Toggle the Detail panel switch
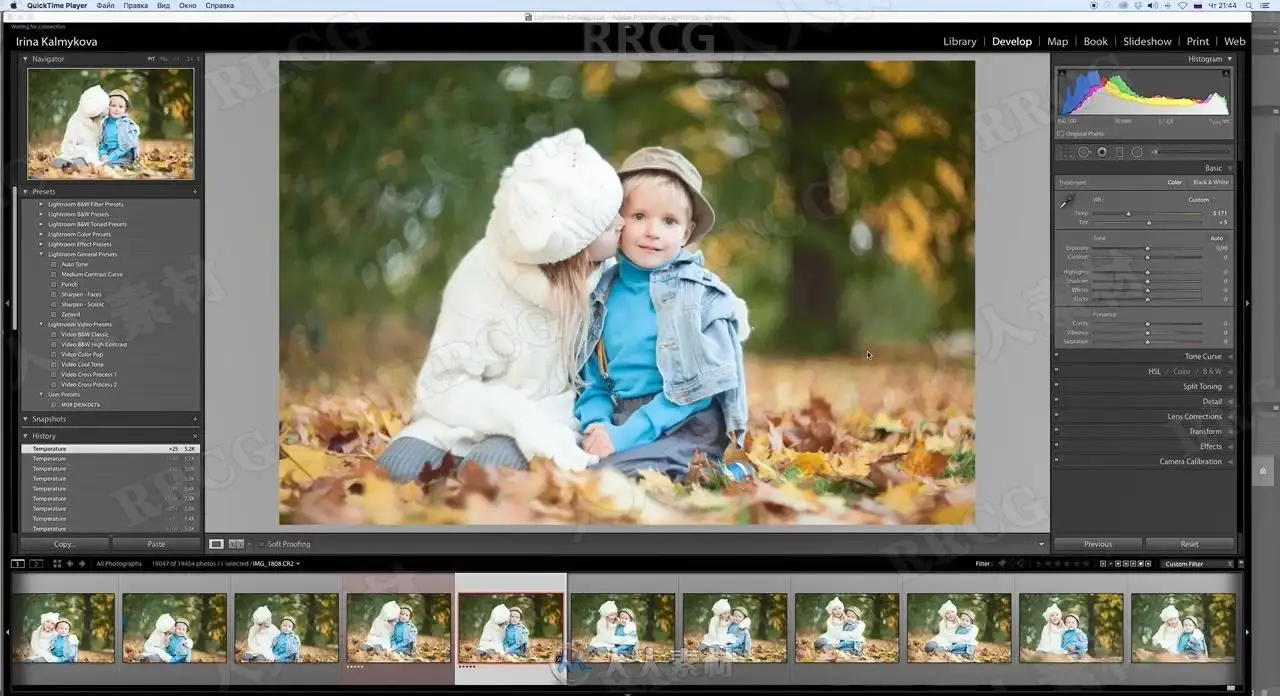The width and height of the screenshot is (1280, 696). (x=1056, y=401)
